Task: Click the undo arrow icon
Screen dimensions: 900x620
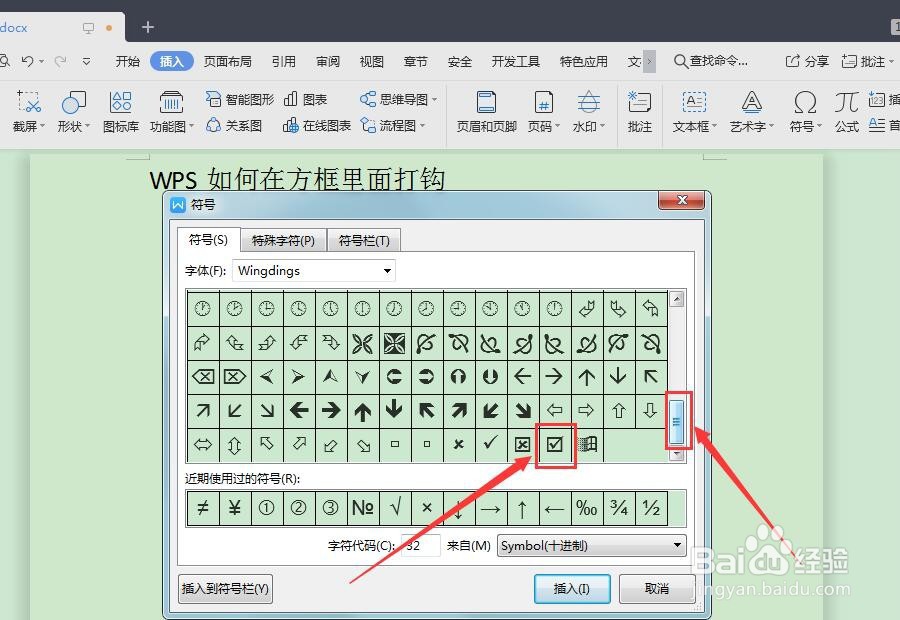Action: 28,61
